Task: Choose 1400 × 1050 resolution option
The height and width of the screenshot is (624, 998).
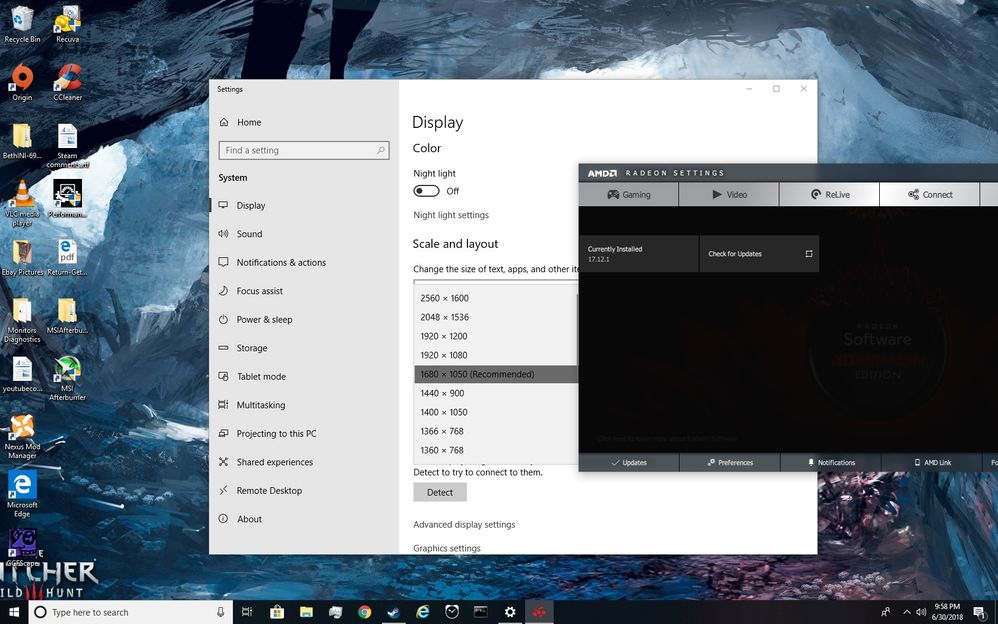Action: [496, 412]
